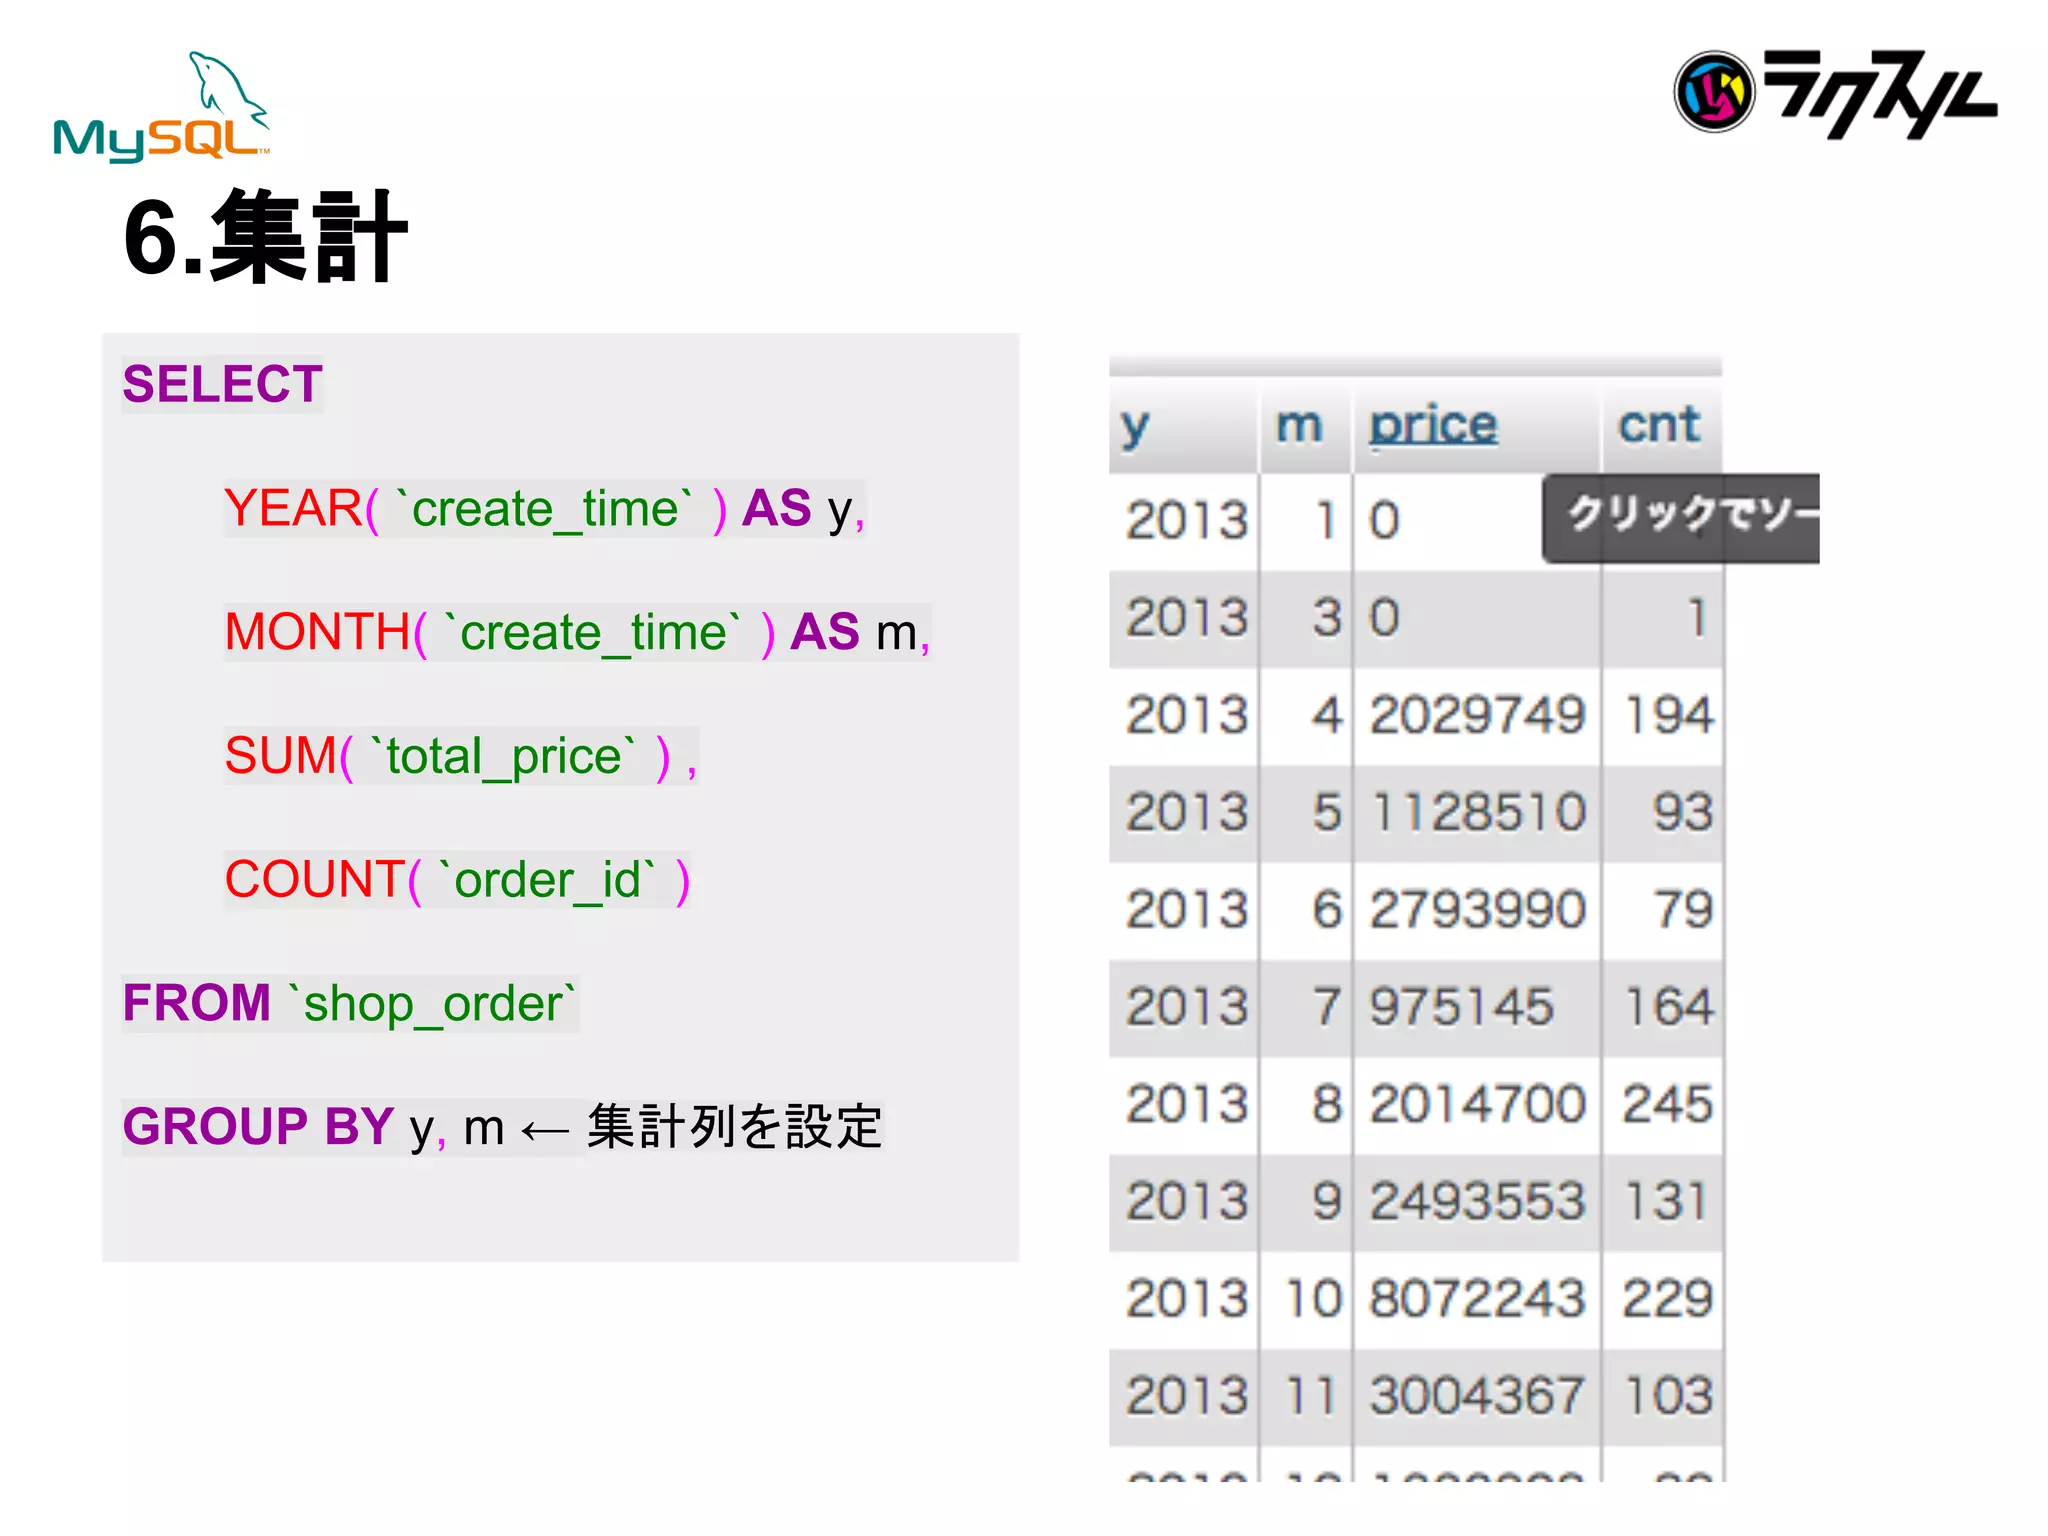Select the price cell 2029749
The height and width of the screenshot is (1536, 2048).
click(1477, 715)
